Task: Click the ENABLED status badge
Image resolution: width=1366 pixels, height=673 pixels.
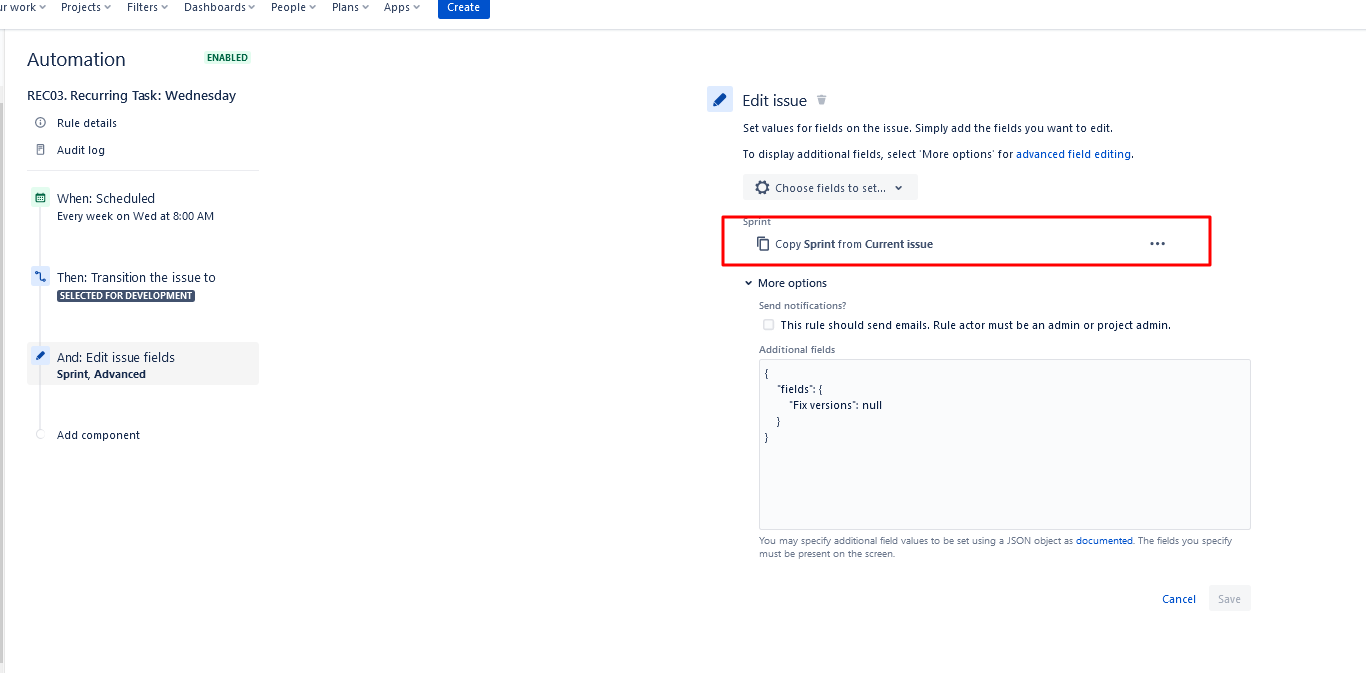Action: click(x=227, y=58)
